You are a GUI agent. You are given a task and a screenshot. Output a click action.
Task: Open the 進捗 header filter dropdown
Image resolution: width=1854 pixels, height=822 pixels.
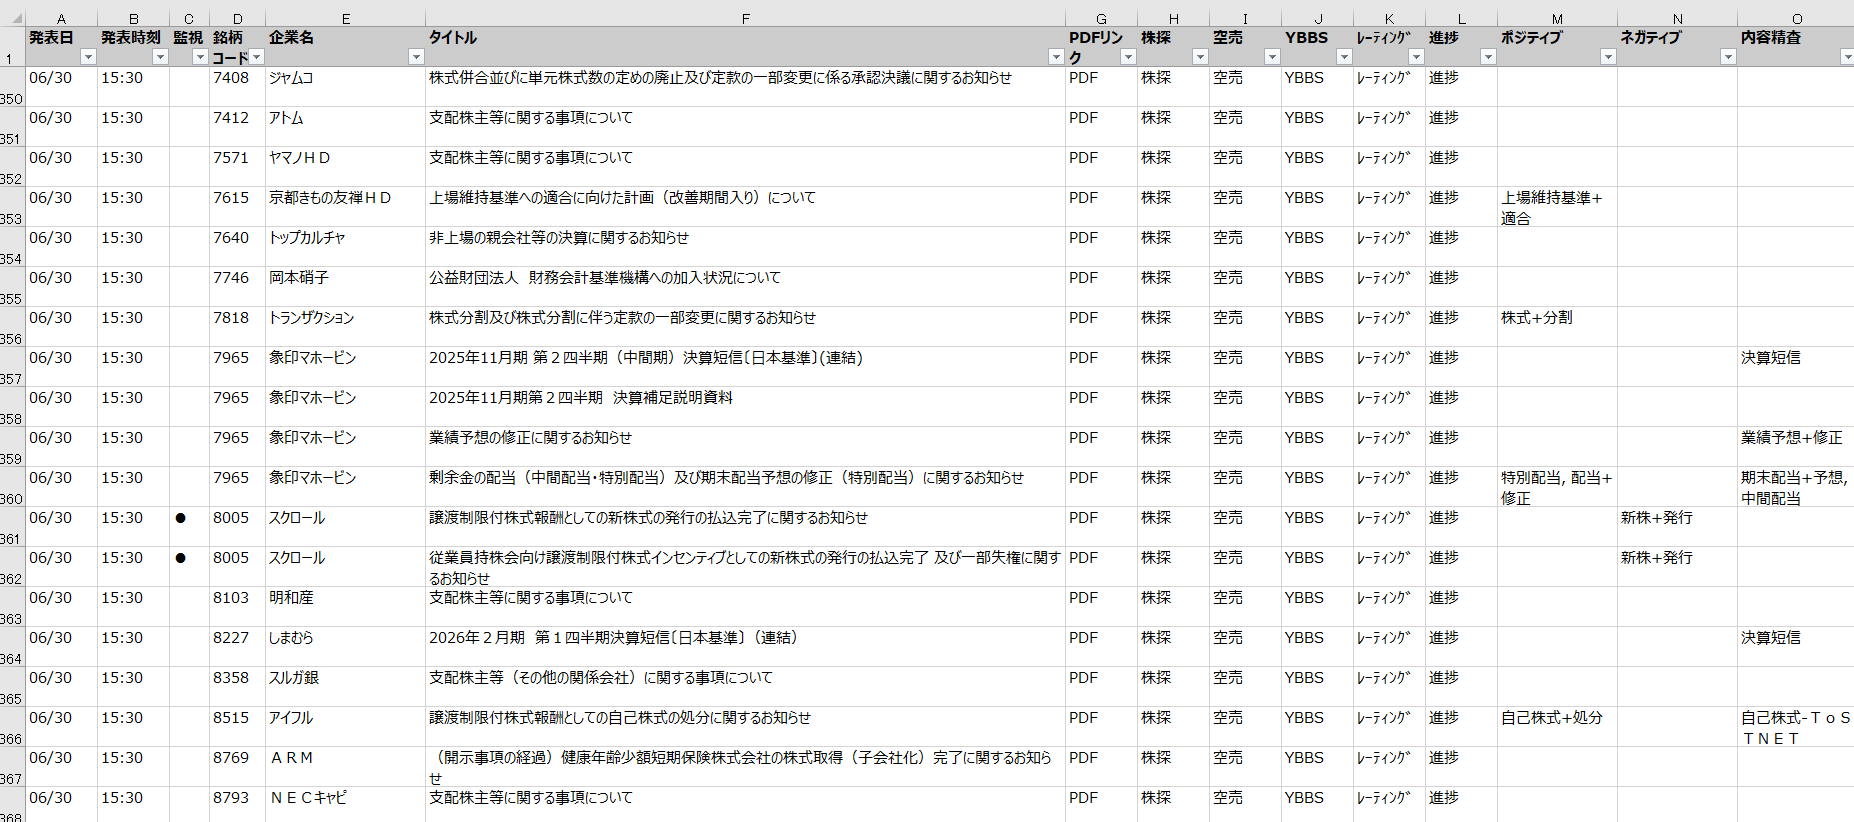1488,57
